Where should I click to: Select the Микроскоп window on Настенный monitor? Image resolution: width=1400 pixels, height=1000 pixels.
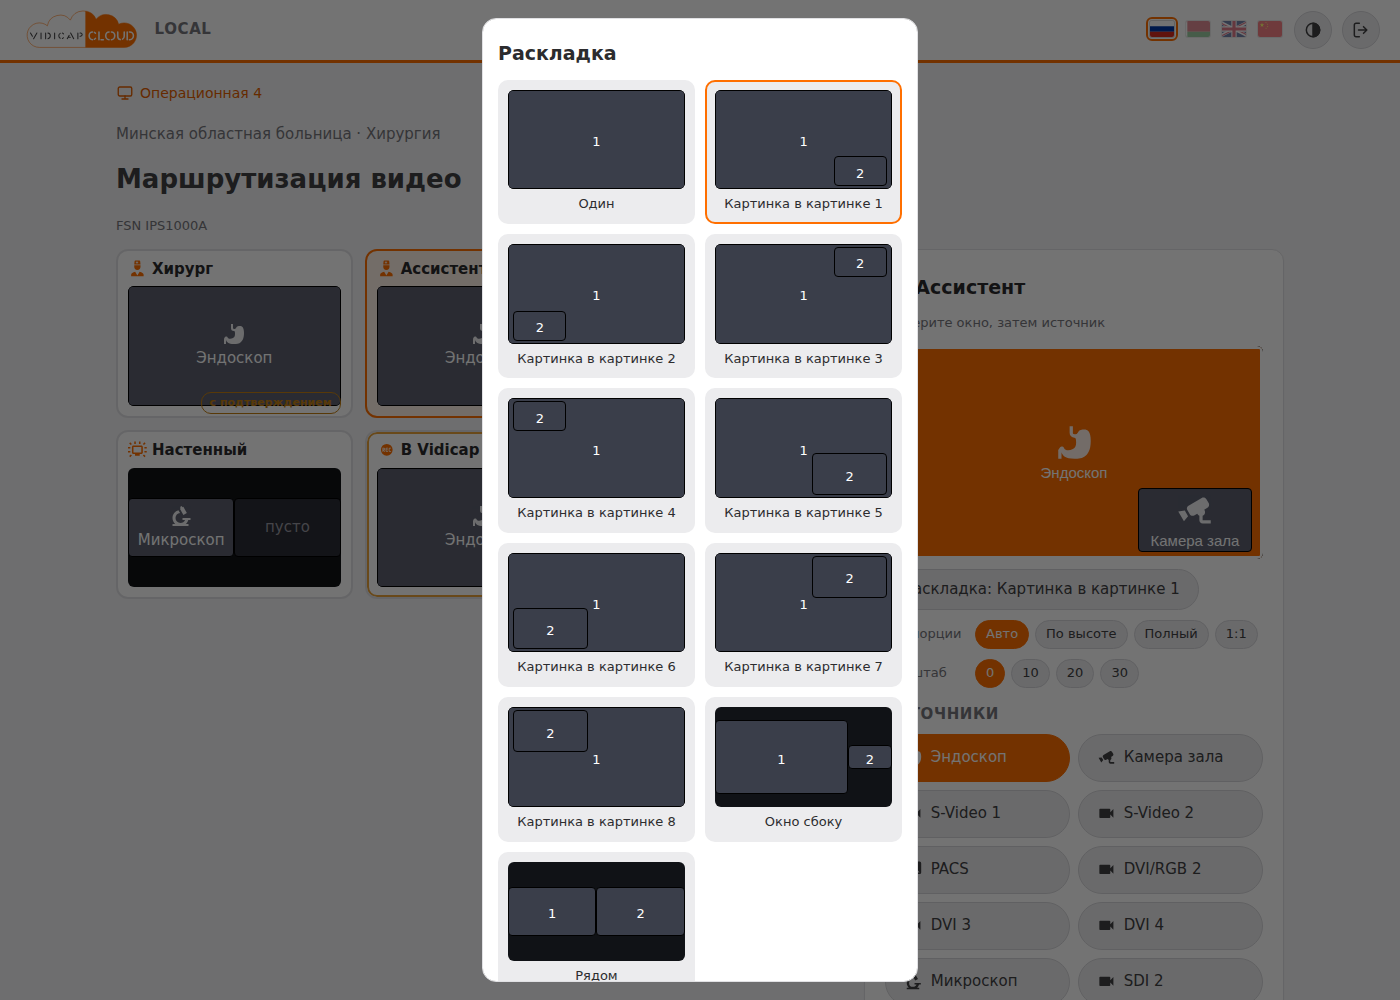181,527
